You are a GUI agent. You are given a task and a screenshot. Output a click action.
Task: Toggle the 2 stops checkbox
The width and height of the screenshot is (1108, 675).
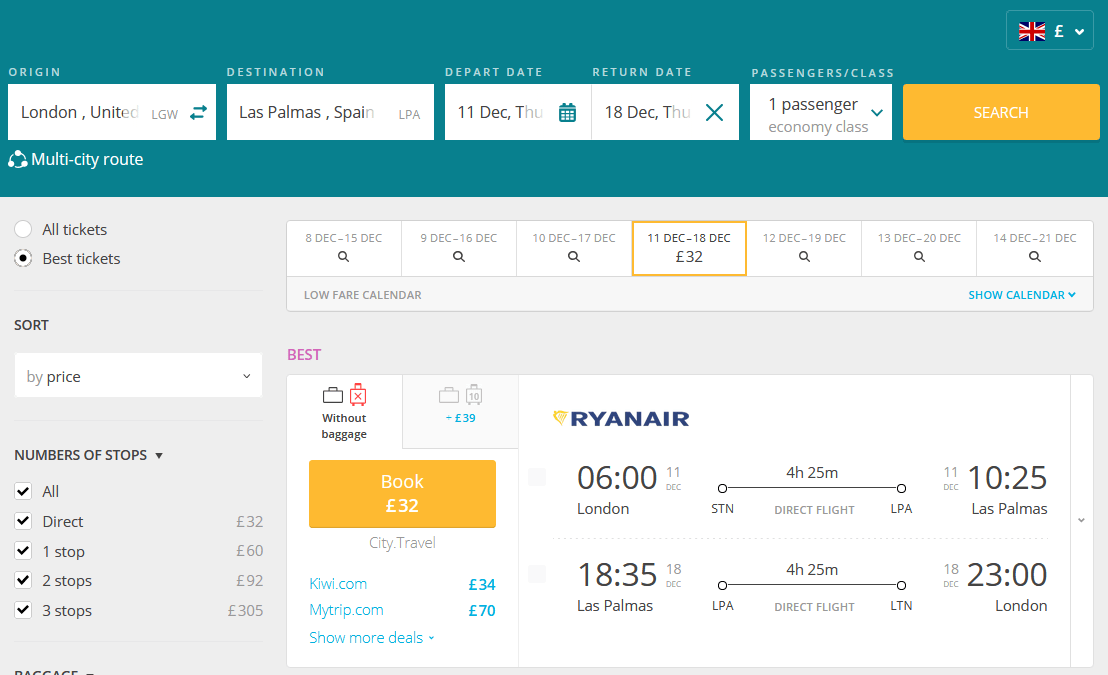[23, 580]
